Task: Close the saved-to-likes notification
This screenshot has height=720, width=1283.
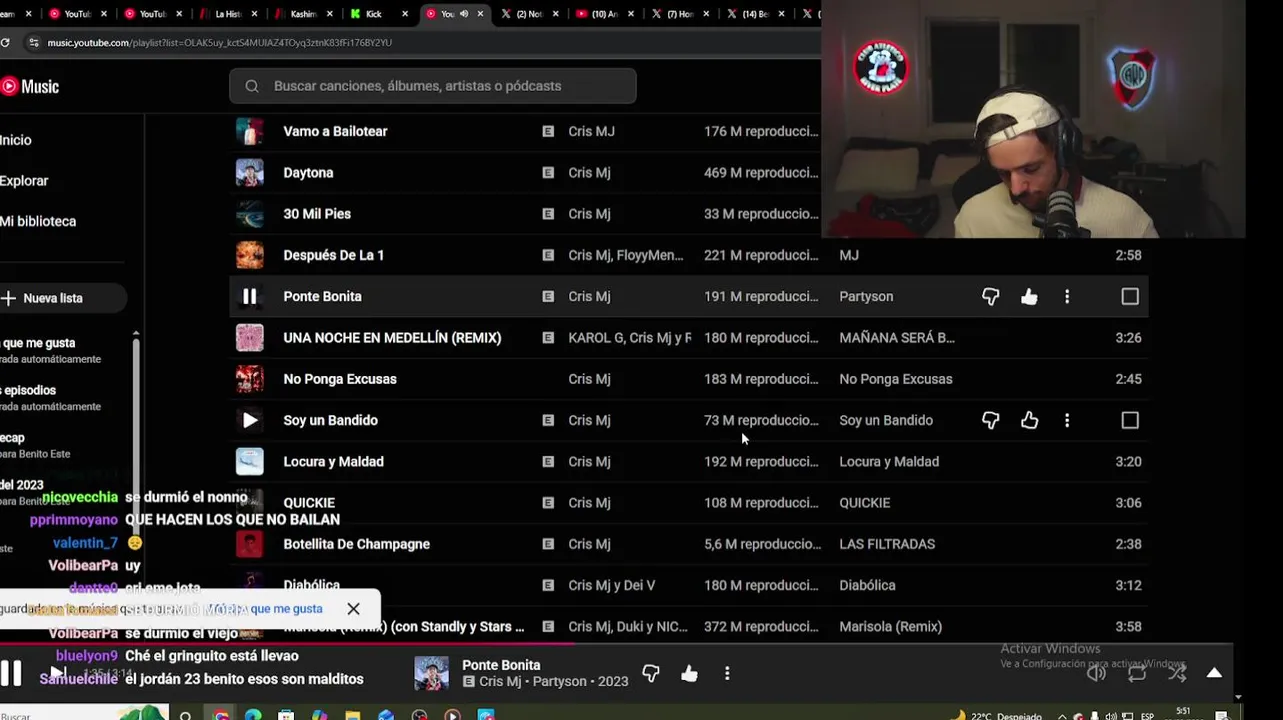Action: pos(353,608)
